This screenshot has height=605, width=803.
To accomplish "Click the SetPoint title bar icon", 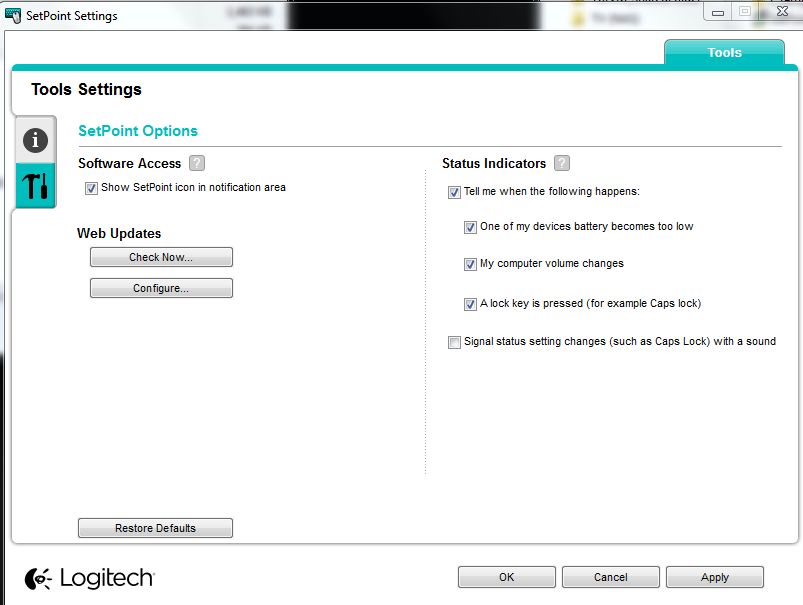I will 13,15.
